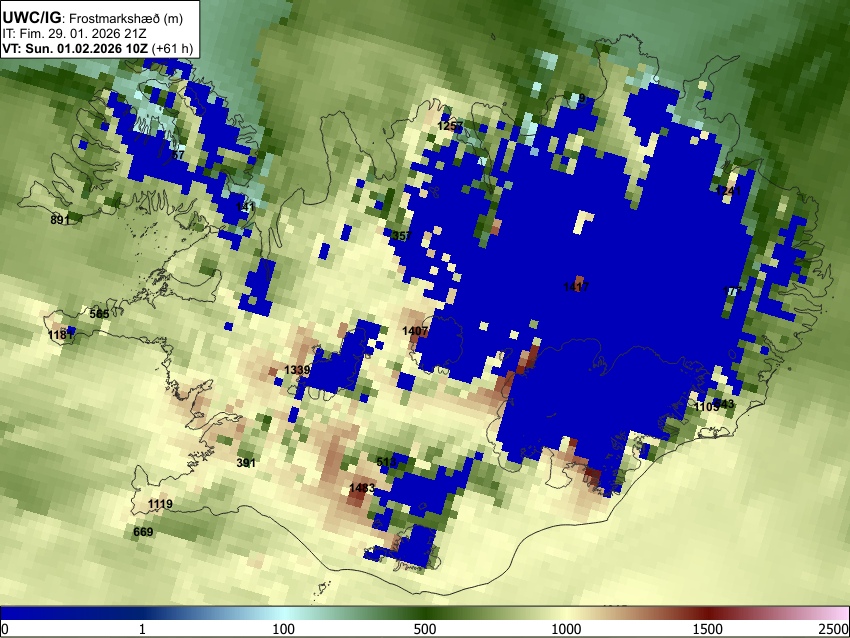Click the map value 1407

(415, 331)
